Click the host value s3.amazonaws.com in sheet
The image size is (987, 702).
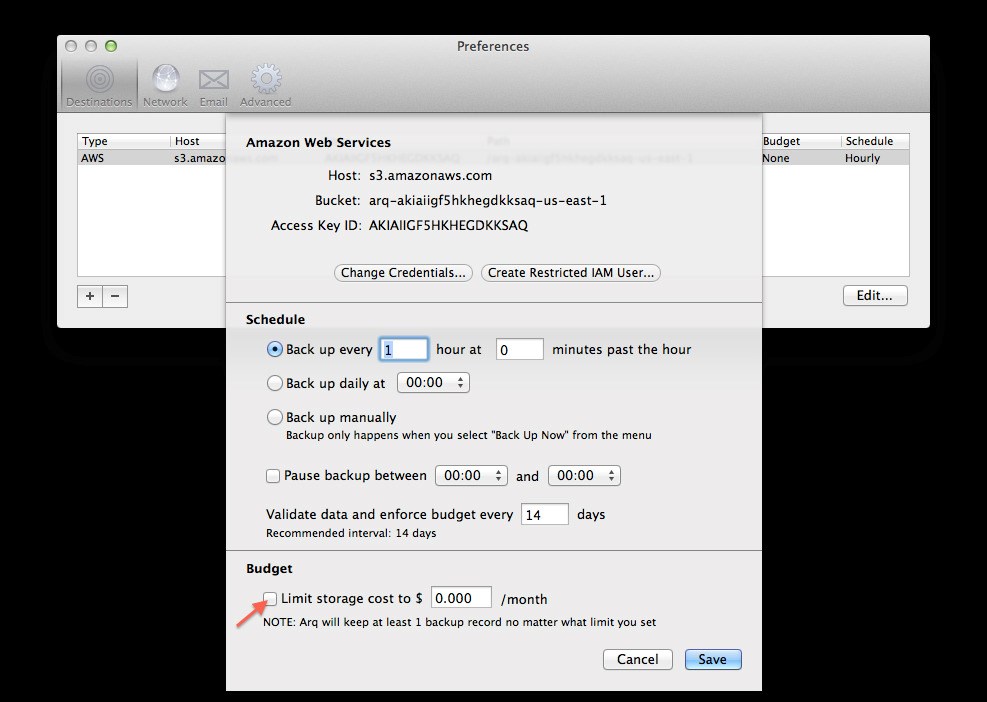tap(431, 176)
